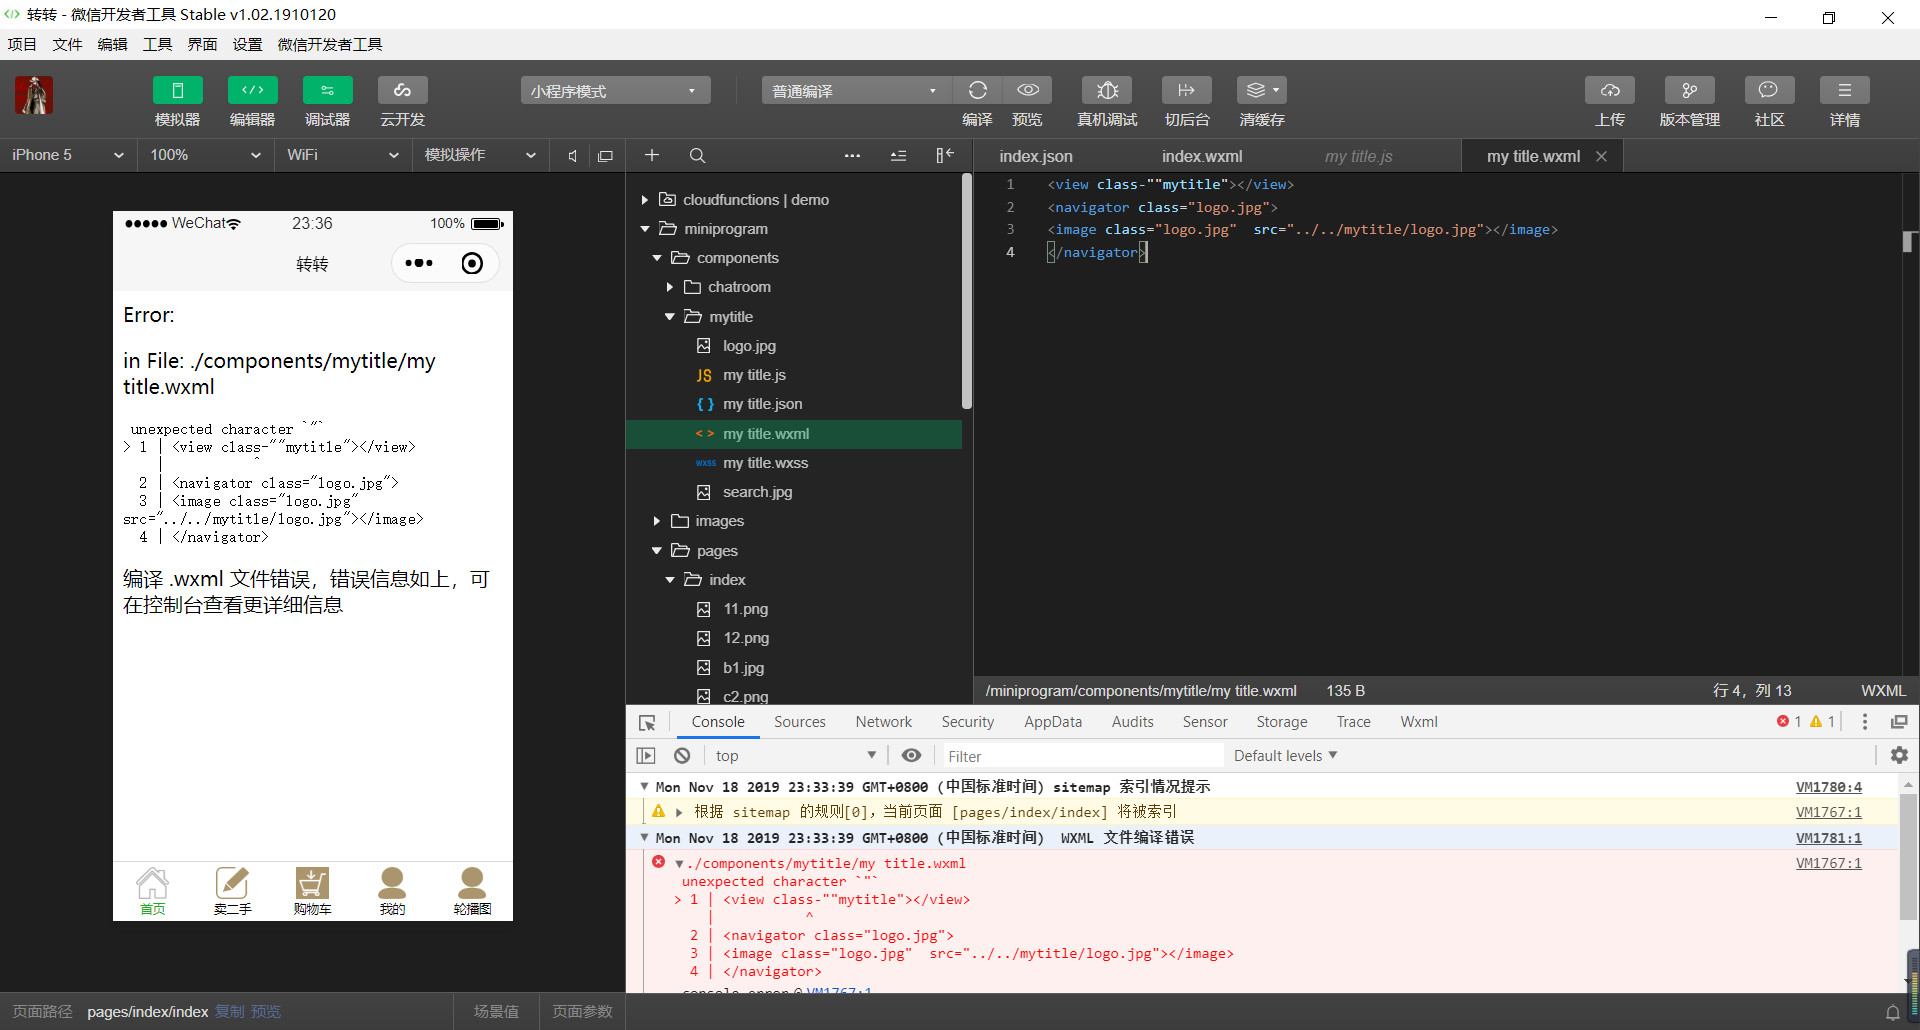Click the clear console icon
This screenshot has height=1030, width=1920.
(x=682, y=756)
